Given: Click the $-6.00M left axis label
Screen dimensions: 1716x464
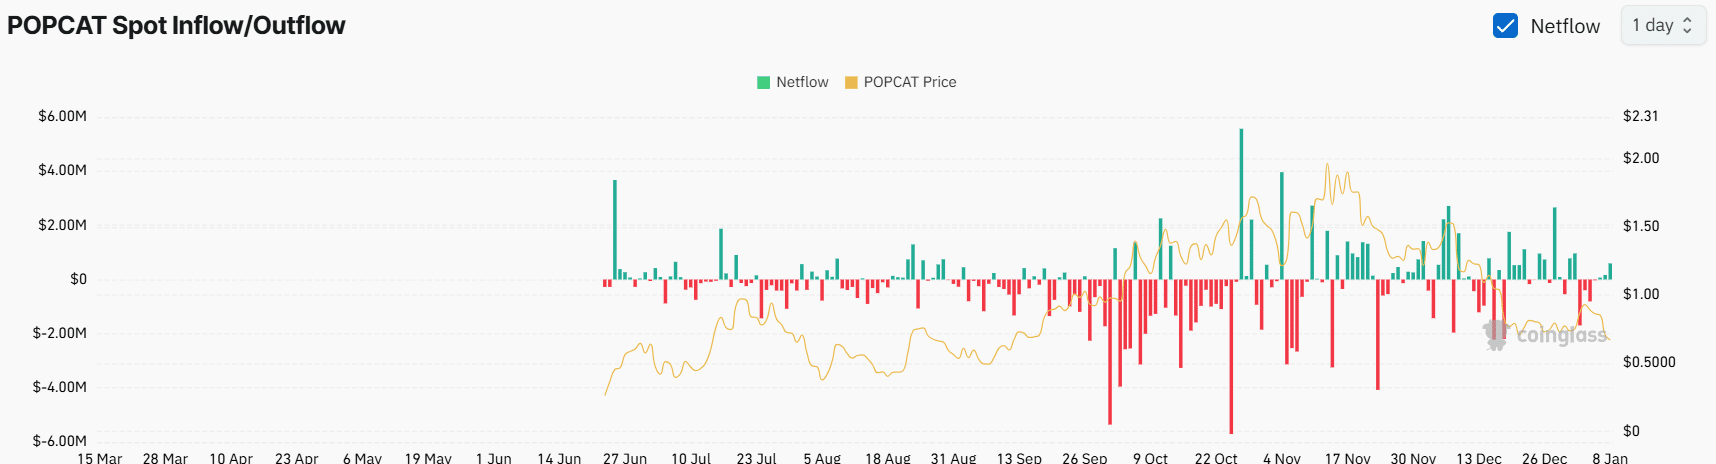Looking at the screenshot, I should [x=60, y=441].
